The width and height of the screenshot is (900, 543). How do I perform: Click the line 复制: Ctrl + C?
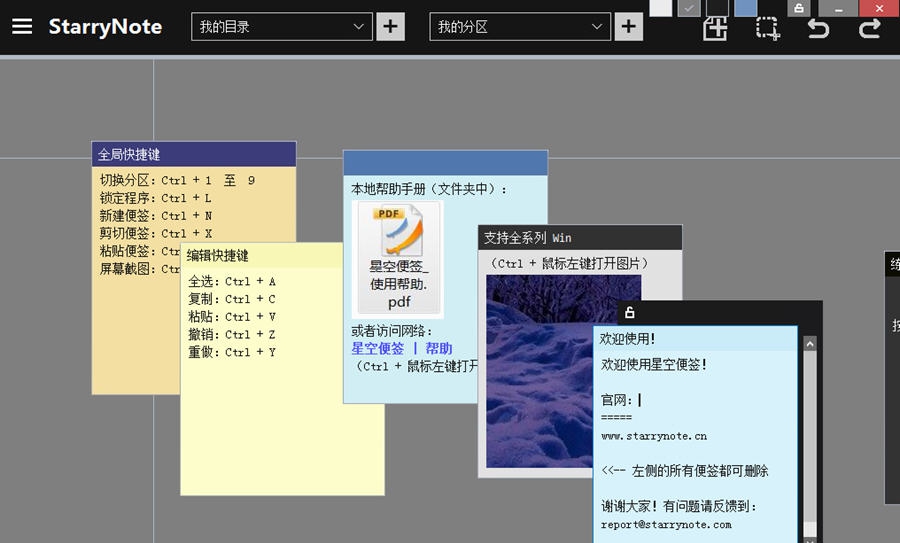click(x=232, y=299)
